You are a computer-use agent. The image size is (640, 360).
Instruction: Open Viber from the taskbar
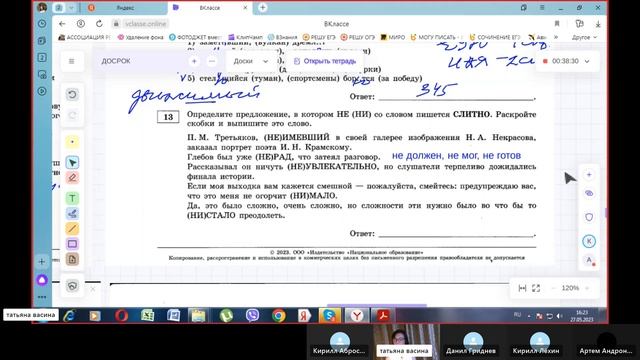[x=252, y=316]
